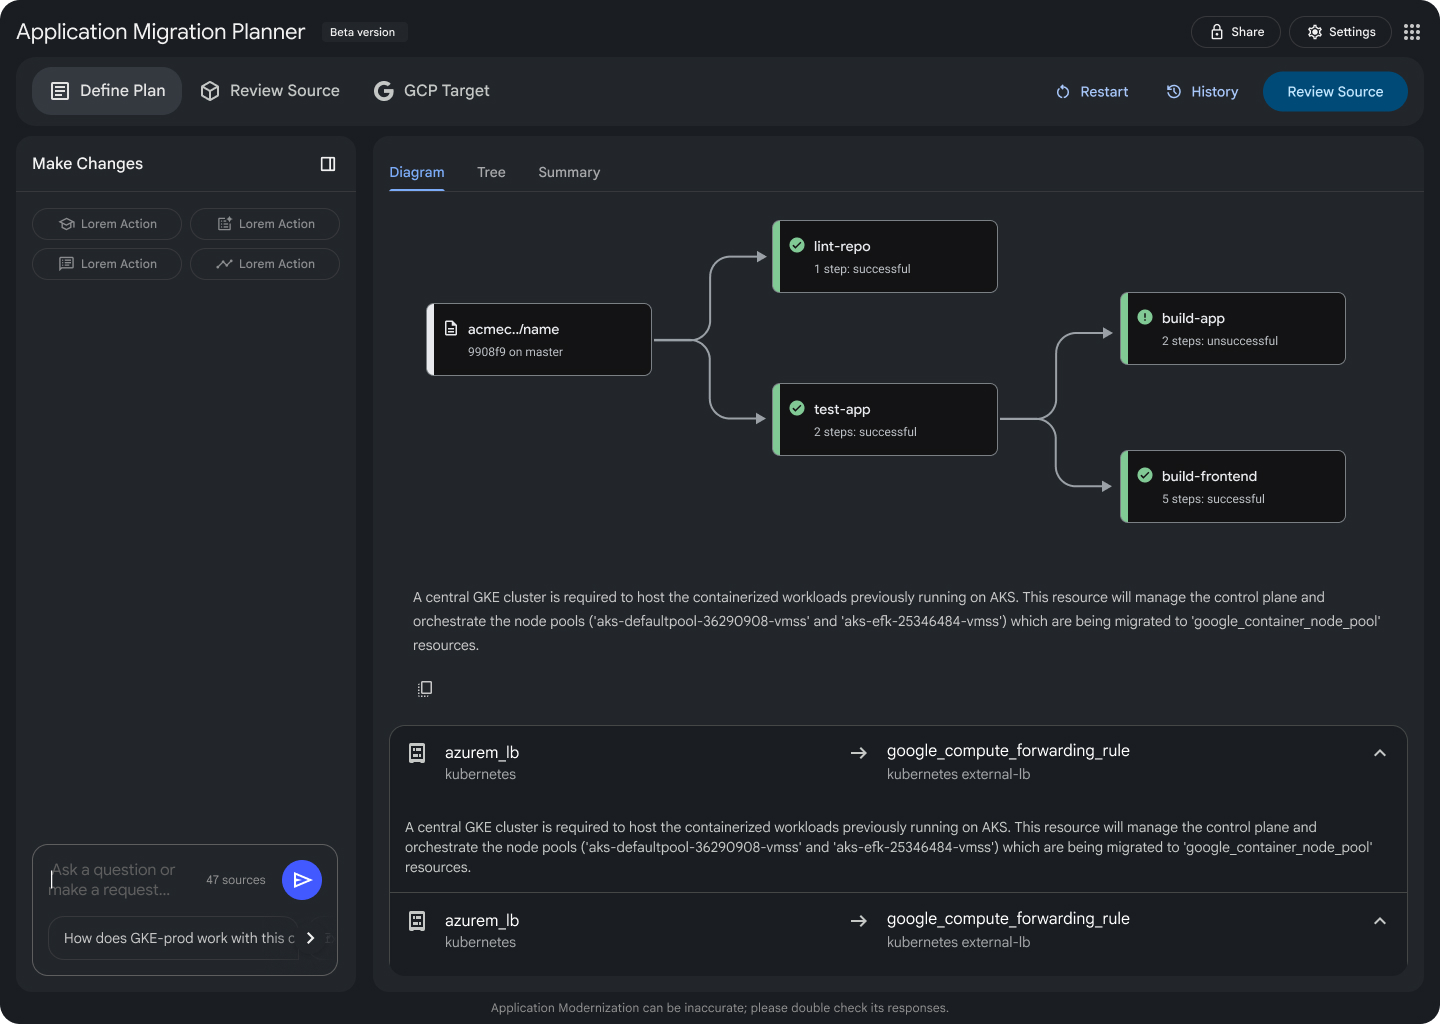Toggle the Make Changes side panel icon
The width and height of the screenshot is (1440, 1024).
[x=327, y=164]
